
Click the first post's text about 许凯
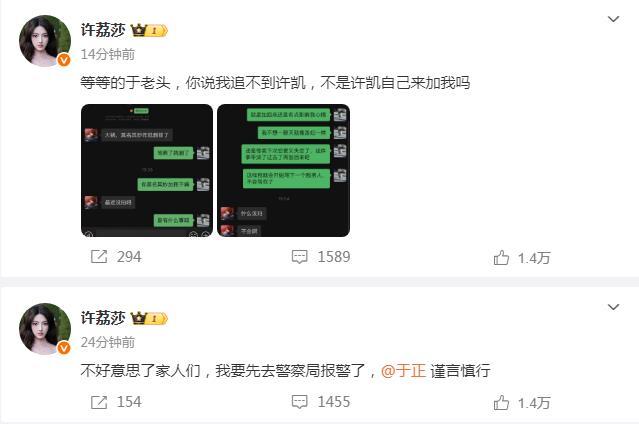pyautogui.click(x=275, y=83)
